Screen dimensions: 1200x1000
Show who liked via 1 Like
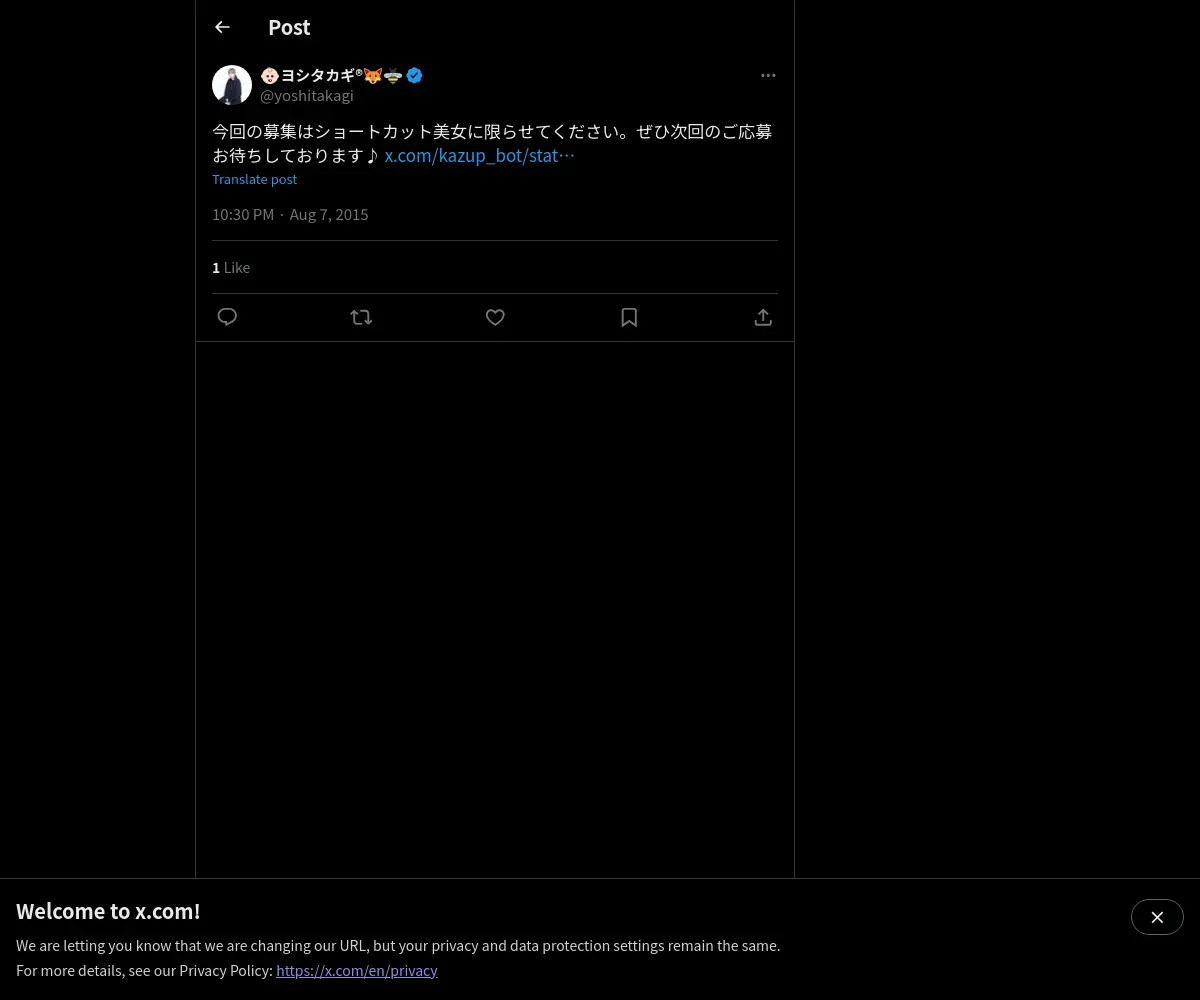231,267
